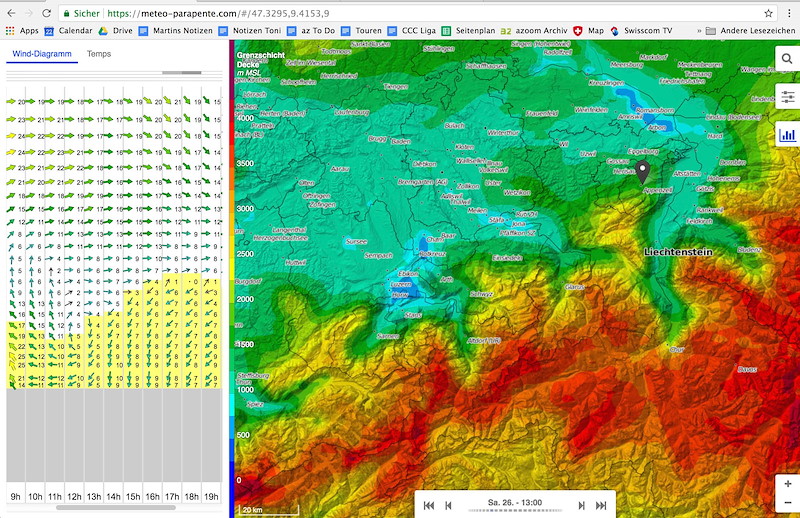Click the address bar URL field
Image resolution: width=800 pixels, height=518 pixels.
(408, 13)
